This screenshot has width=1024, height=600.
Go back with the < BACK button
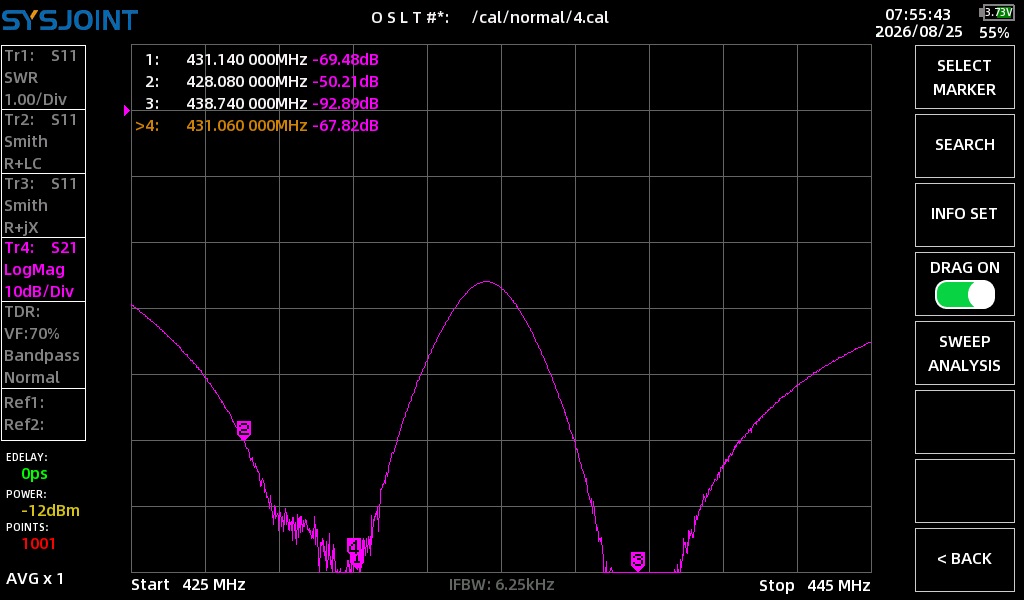point(965,560)
